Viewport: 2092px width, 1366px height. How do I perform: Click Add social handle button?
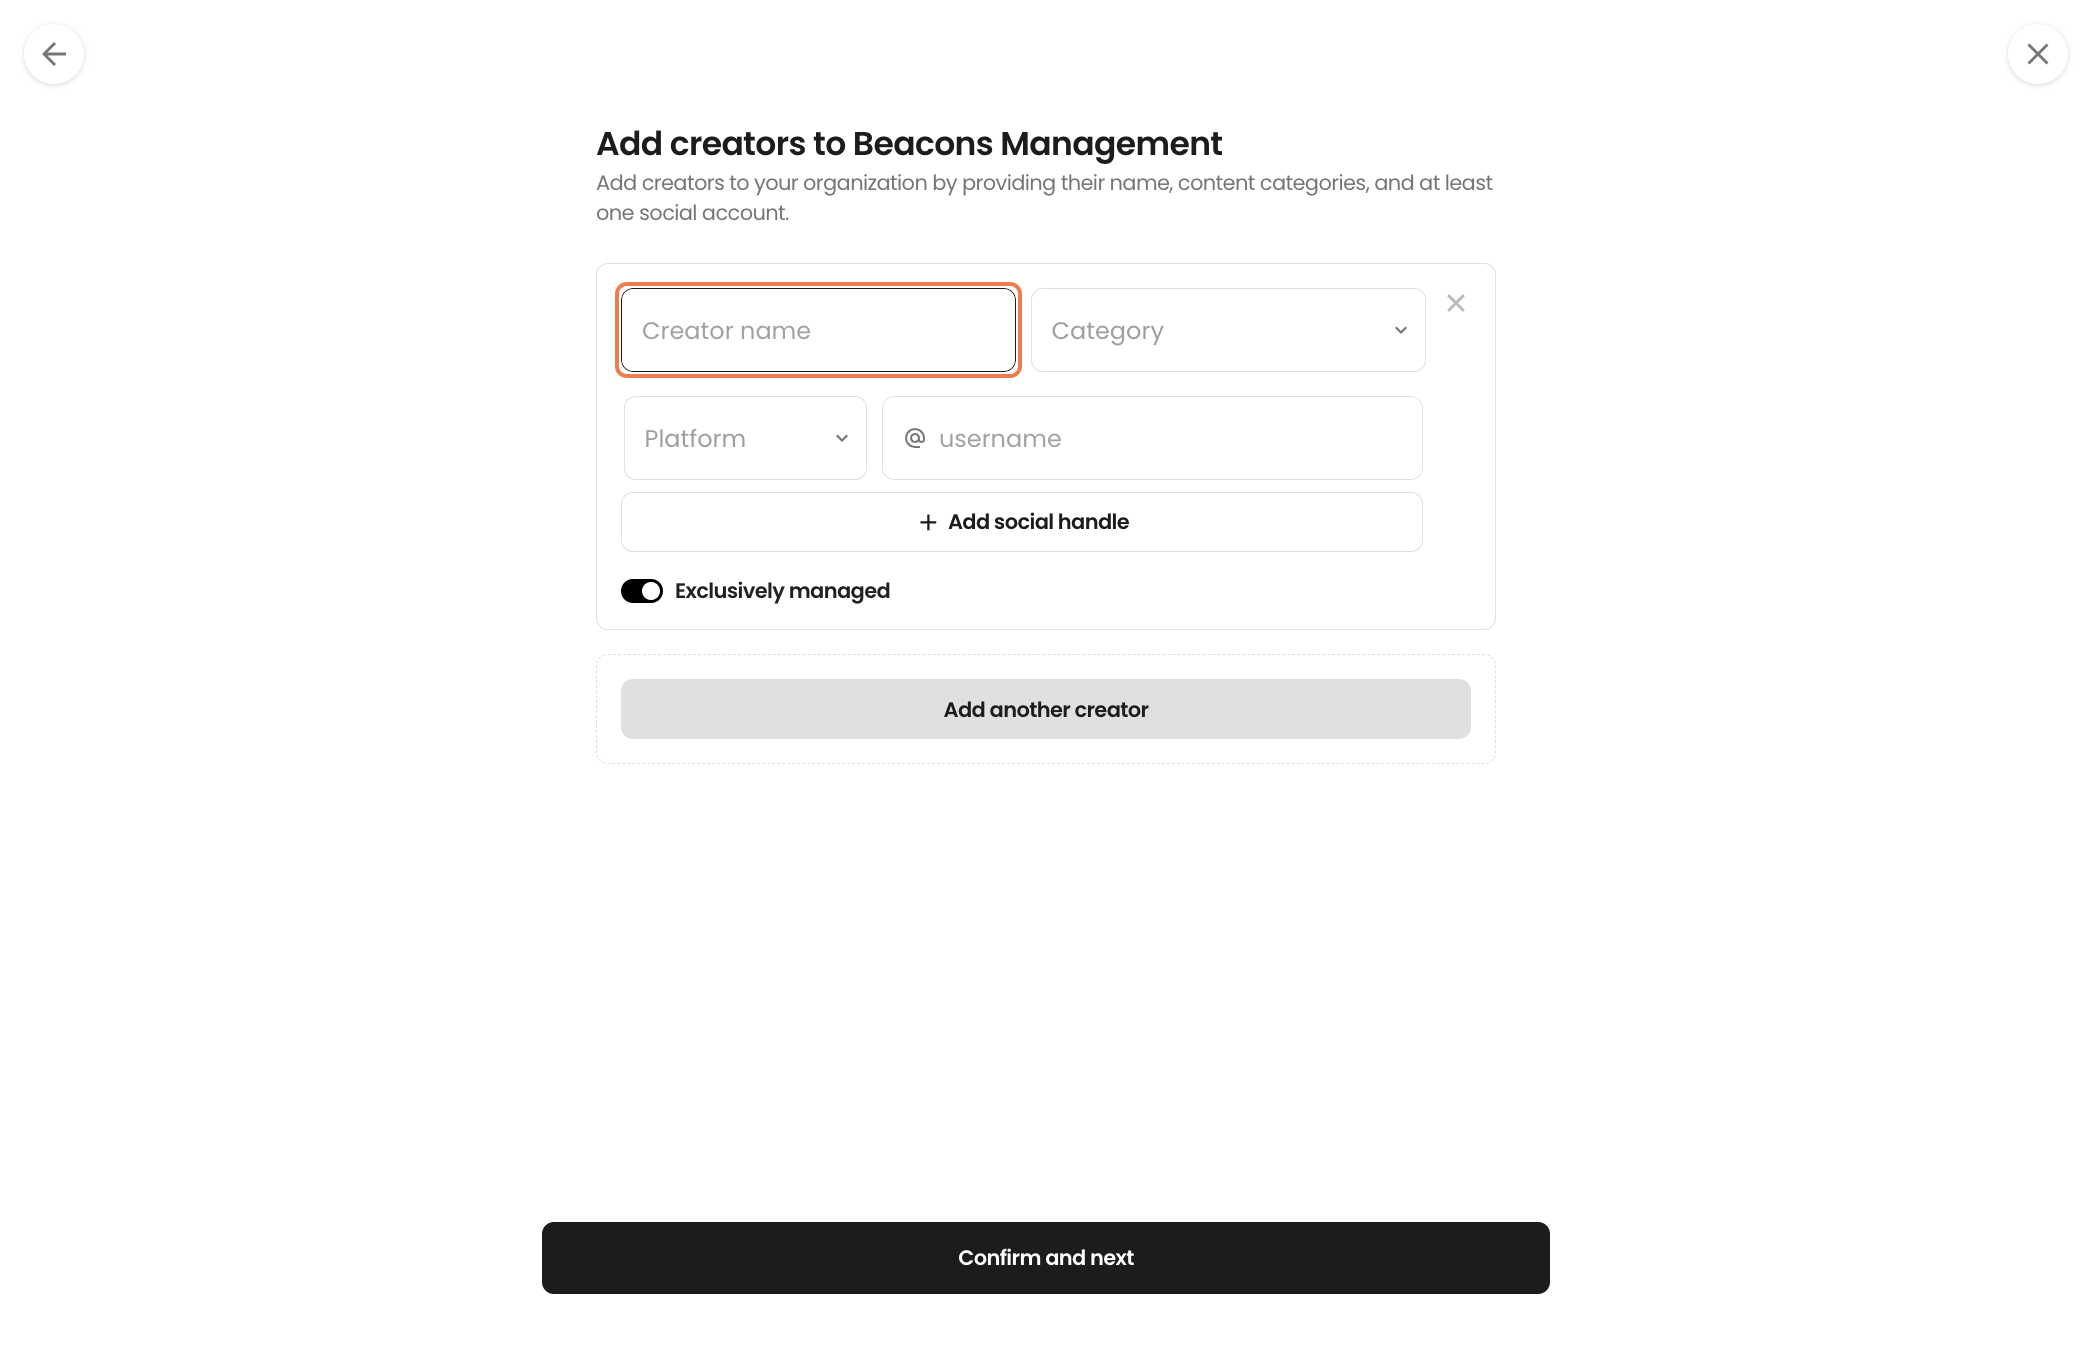[1022, 522]
